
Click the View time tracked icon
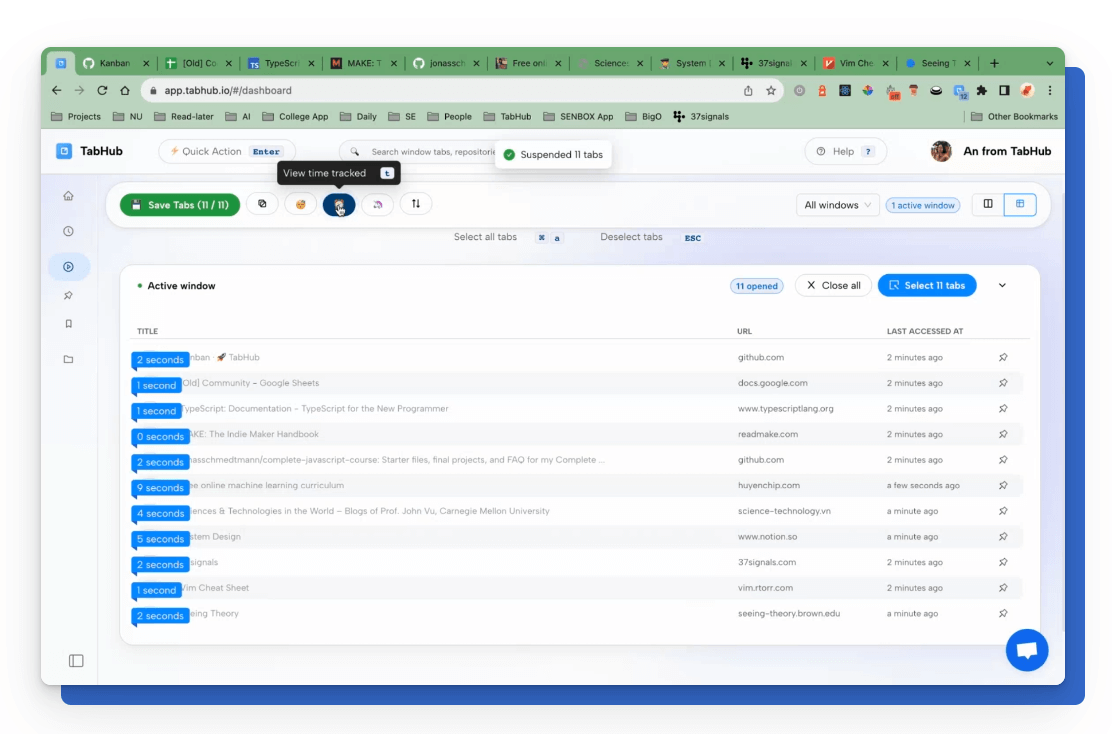click(x=339, y=205)
